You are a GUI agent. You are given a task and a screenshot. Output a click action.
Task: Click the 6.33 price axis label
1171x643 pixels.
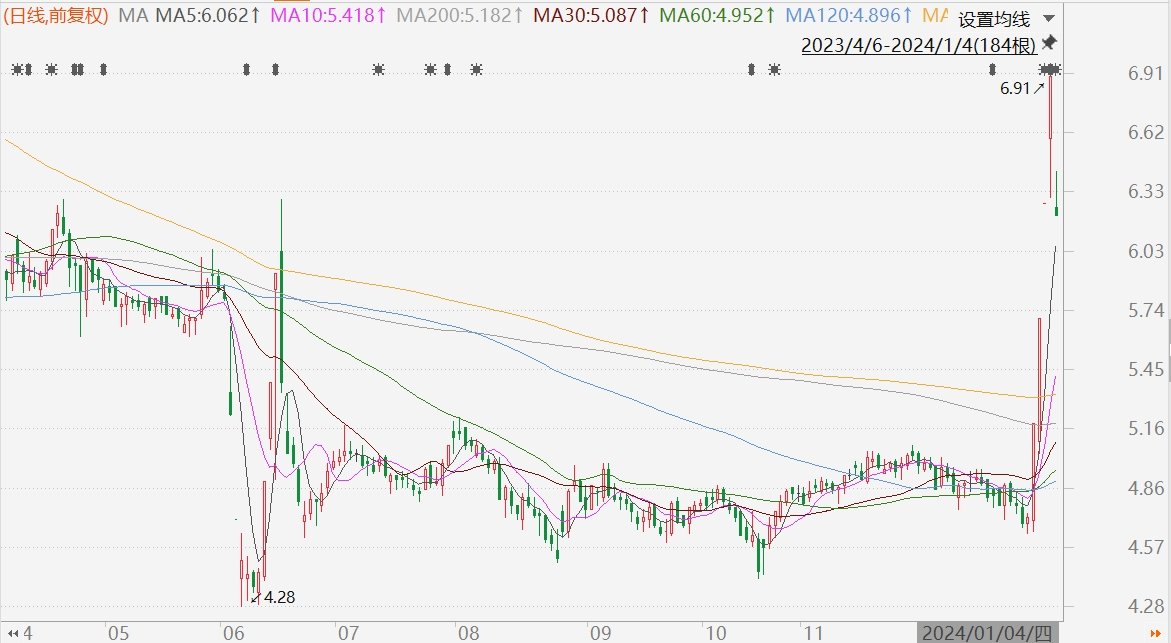tap(1146, 191)
